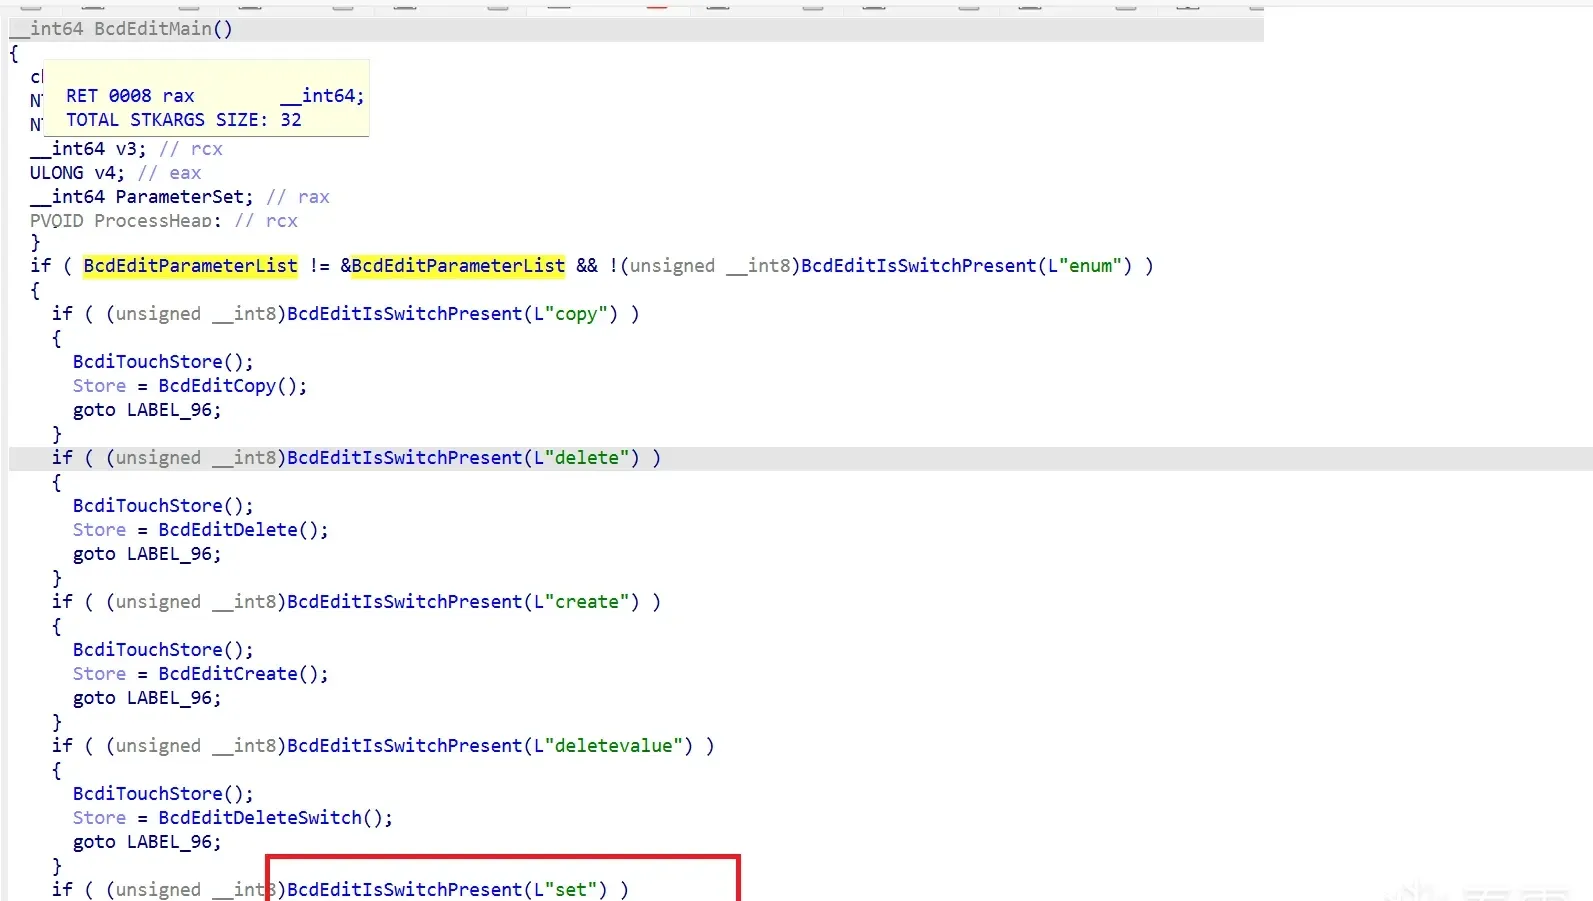Open the BcdEditDelete function call
The height and width of the screenshot is (901, 1593).
pos(228,530)
